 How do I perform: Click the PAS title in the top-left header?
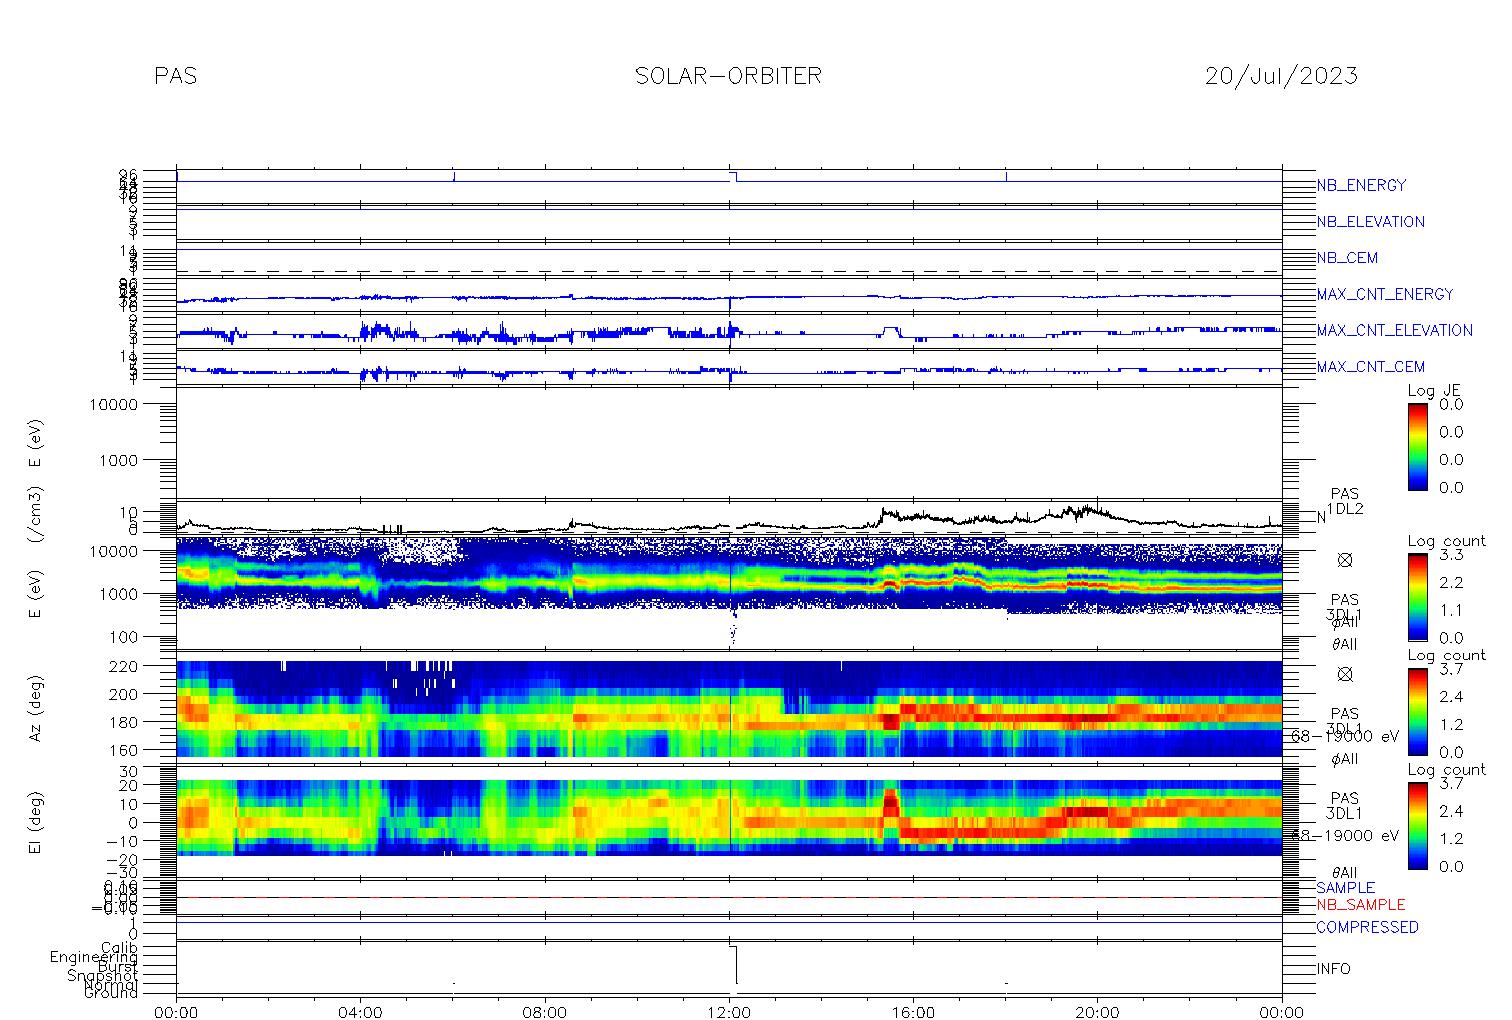pos(175,76)
